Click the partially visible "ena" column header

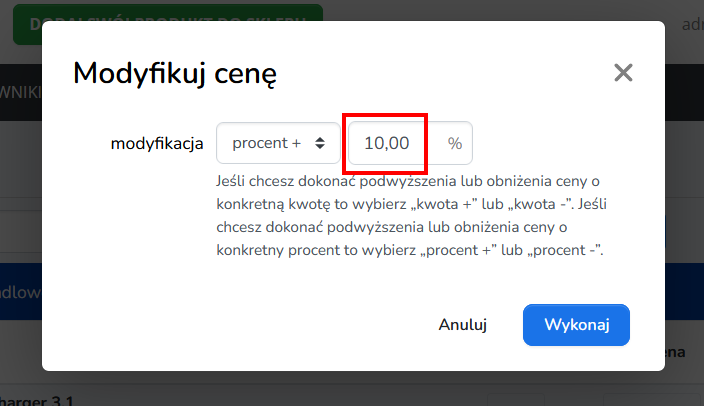tap(675, 352)
